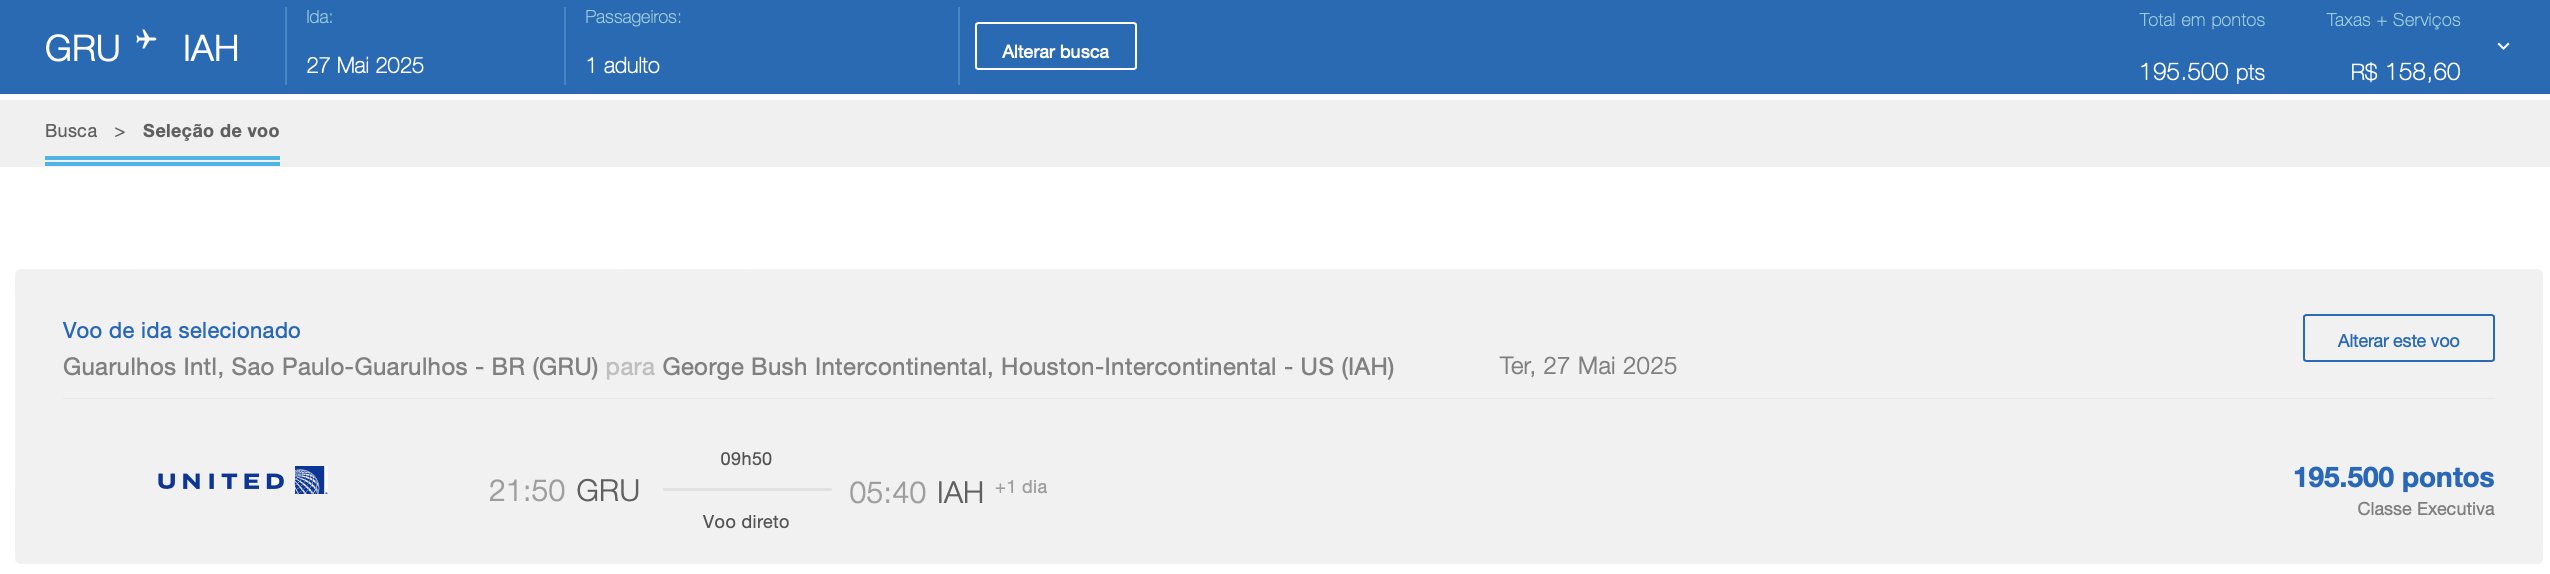Click the United globe emblem
Image resolution: width=2550 pixels, height=574 pixels.
tap(311, 481)
